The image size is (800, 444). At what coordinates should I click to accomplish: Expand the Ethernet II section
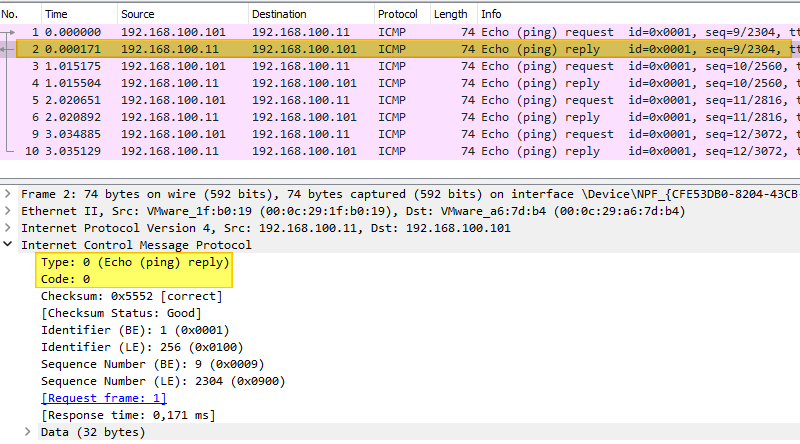click(8, 211)
